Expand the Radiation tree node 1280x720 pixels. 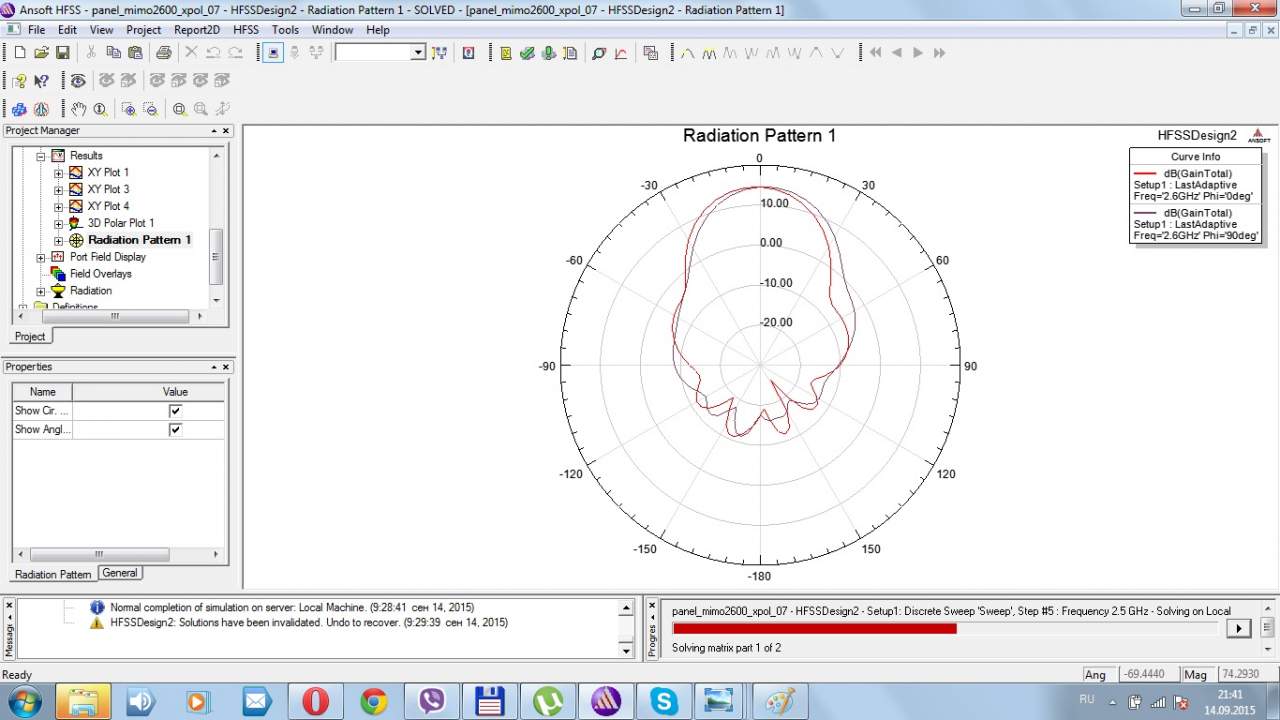pyautogui.click(x=41, y=291)
